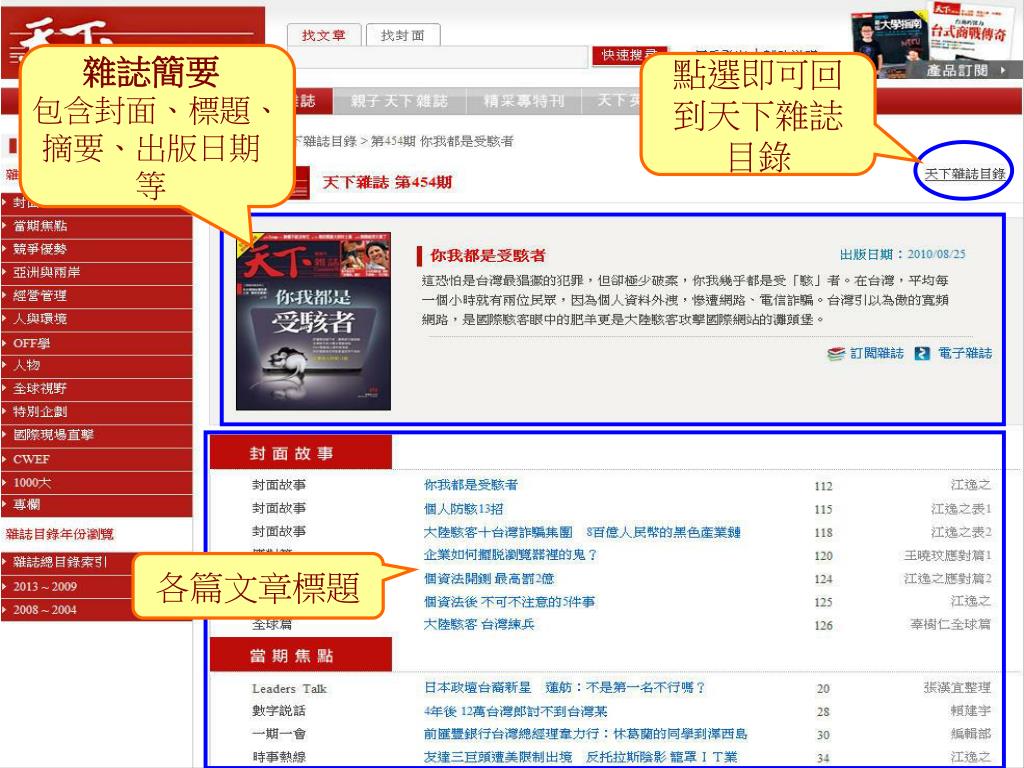The height and width of the screenshot is (768, 1024).
Task: Open the cover-story article 你我都是受駭者 in the list
Action: (x=471, y=485)
